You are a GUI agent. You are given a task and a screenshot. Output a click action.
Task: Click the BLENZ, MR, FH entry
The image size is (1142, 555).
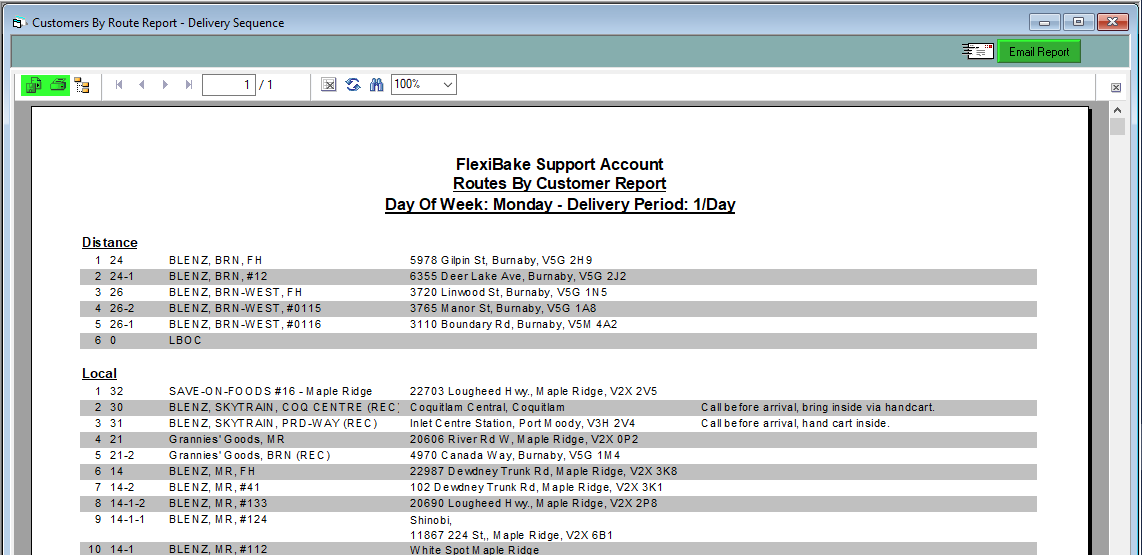click(x=213, y=471)
